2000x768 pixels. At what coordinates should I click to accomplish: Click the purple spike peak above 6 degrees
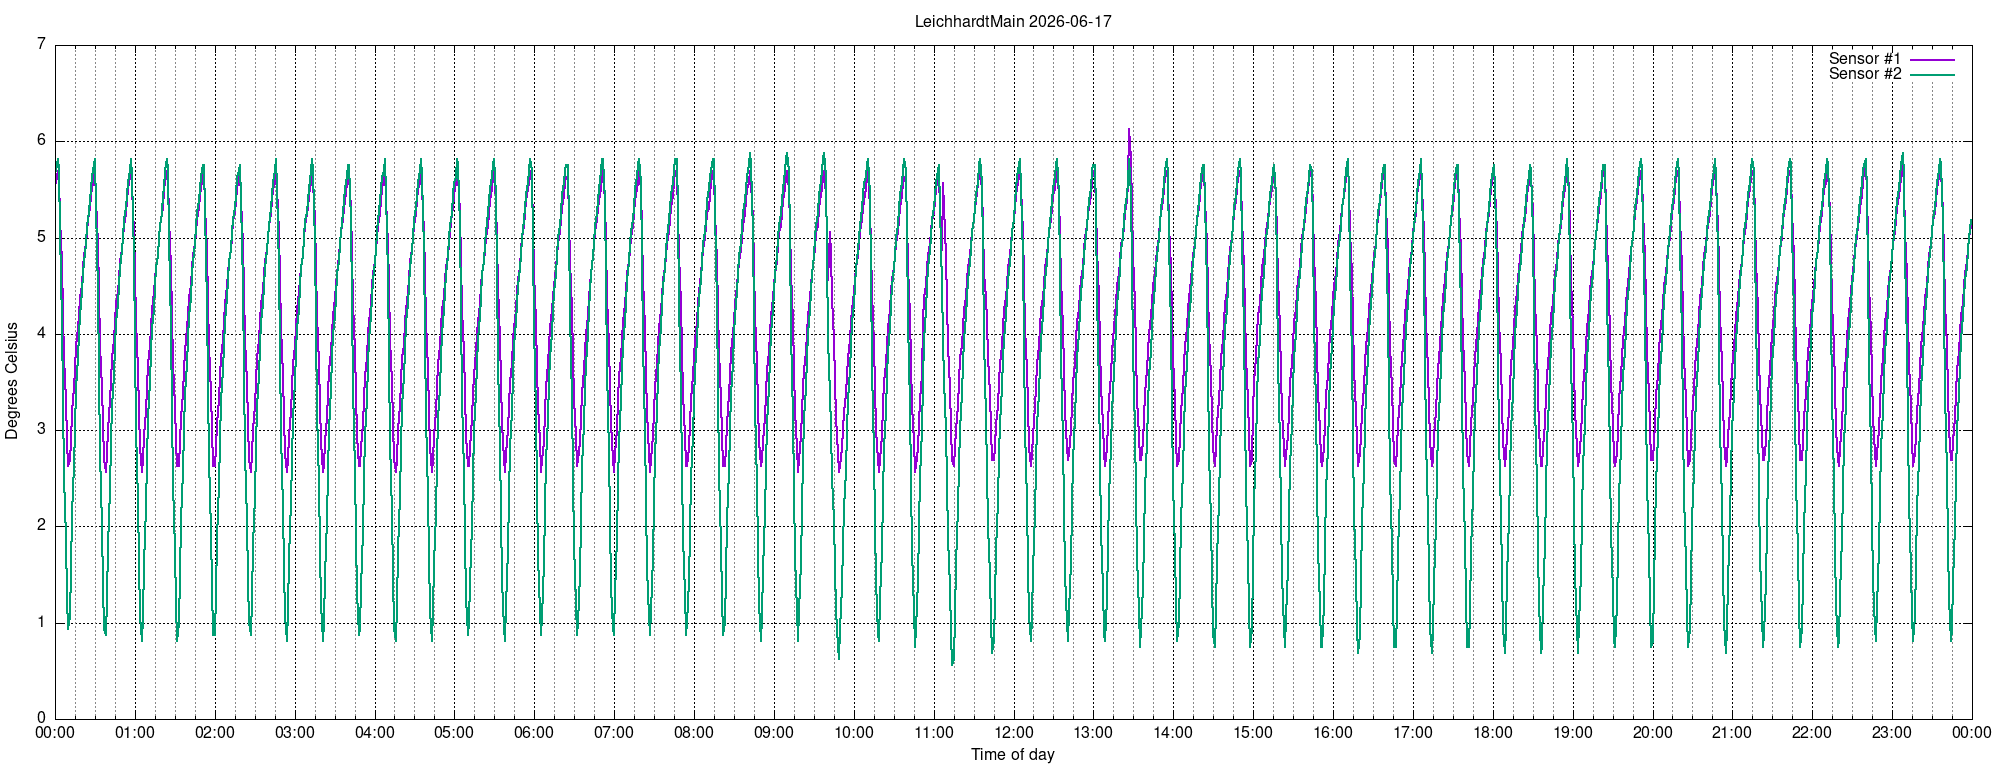click(1129, 130)
